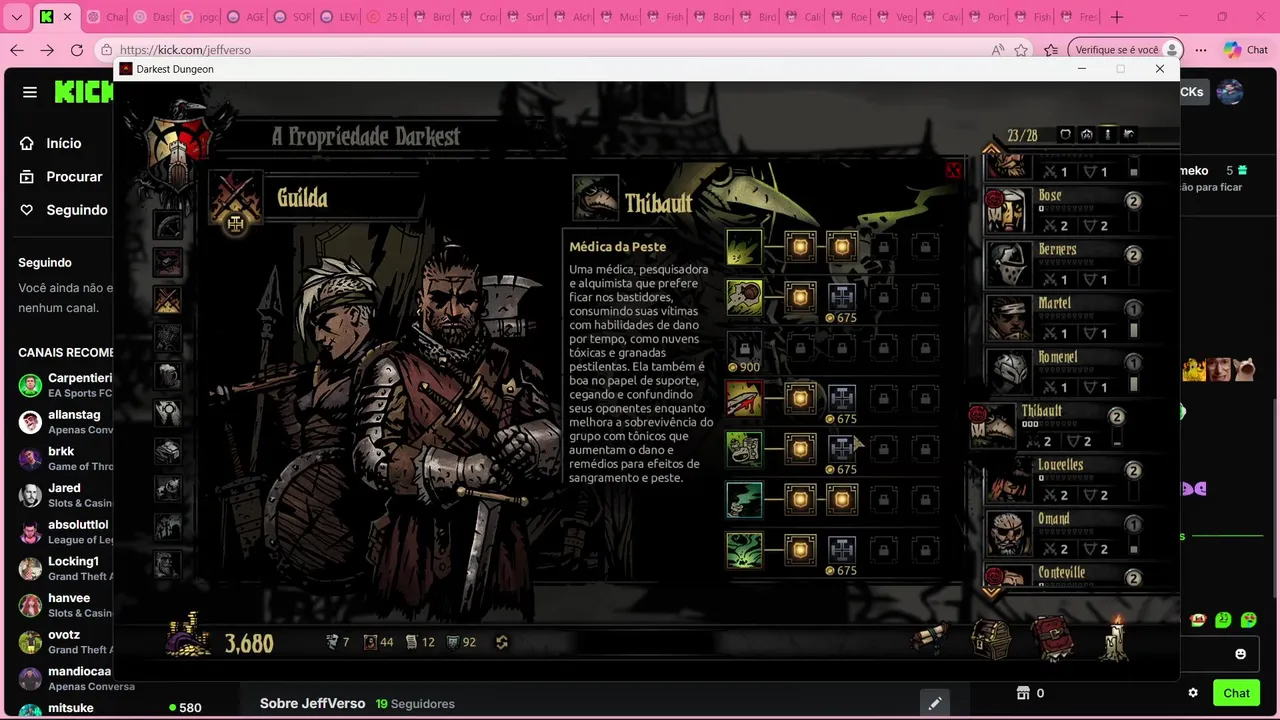Open channel Locking1 in recommended list

(x=64, y=569)
